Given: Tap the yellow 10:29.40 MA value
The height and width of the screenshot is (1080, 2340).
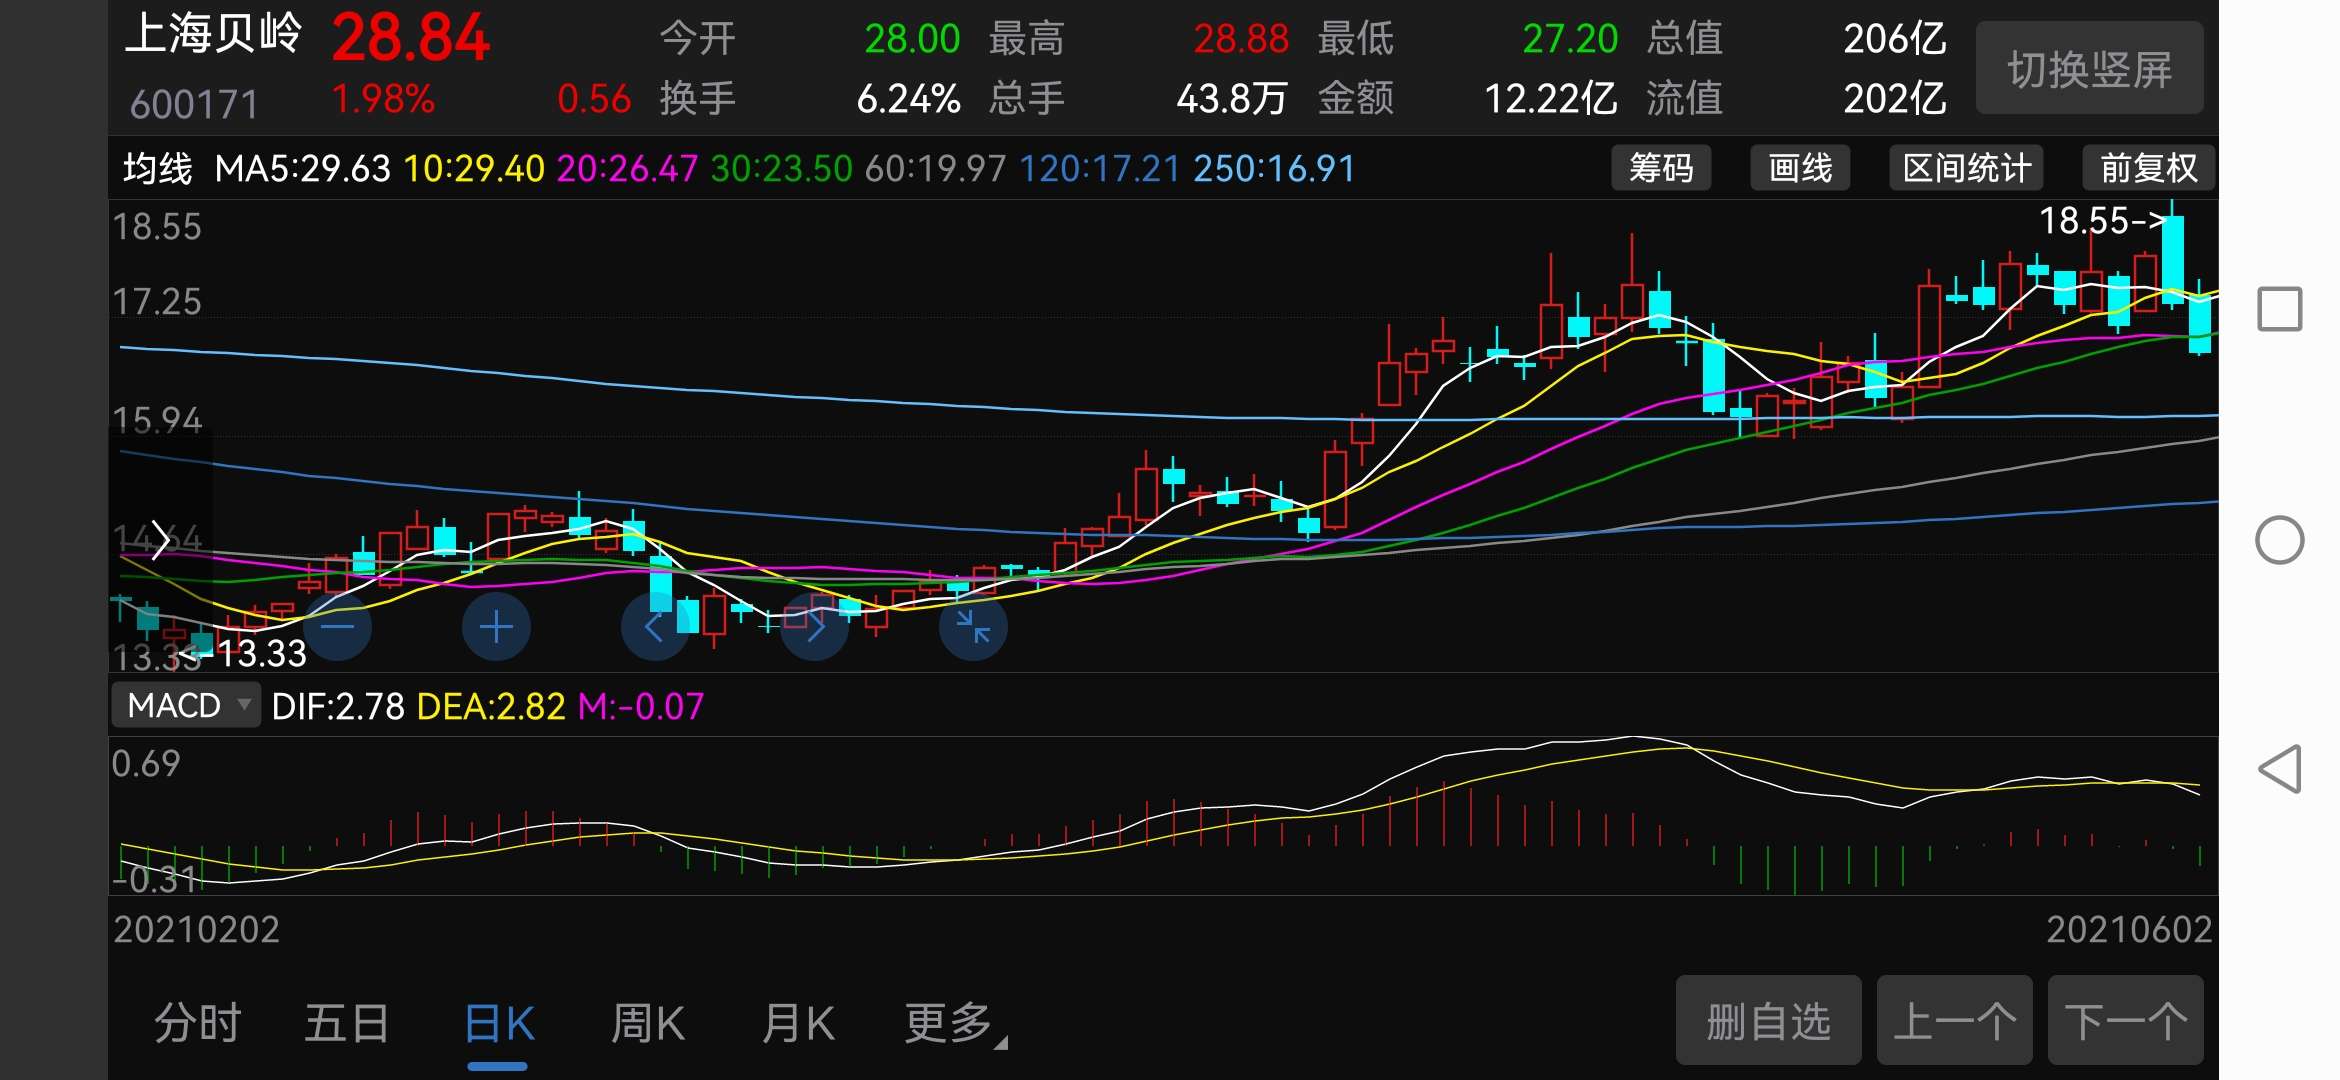Looking at the screenshot, I should 474,168.
